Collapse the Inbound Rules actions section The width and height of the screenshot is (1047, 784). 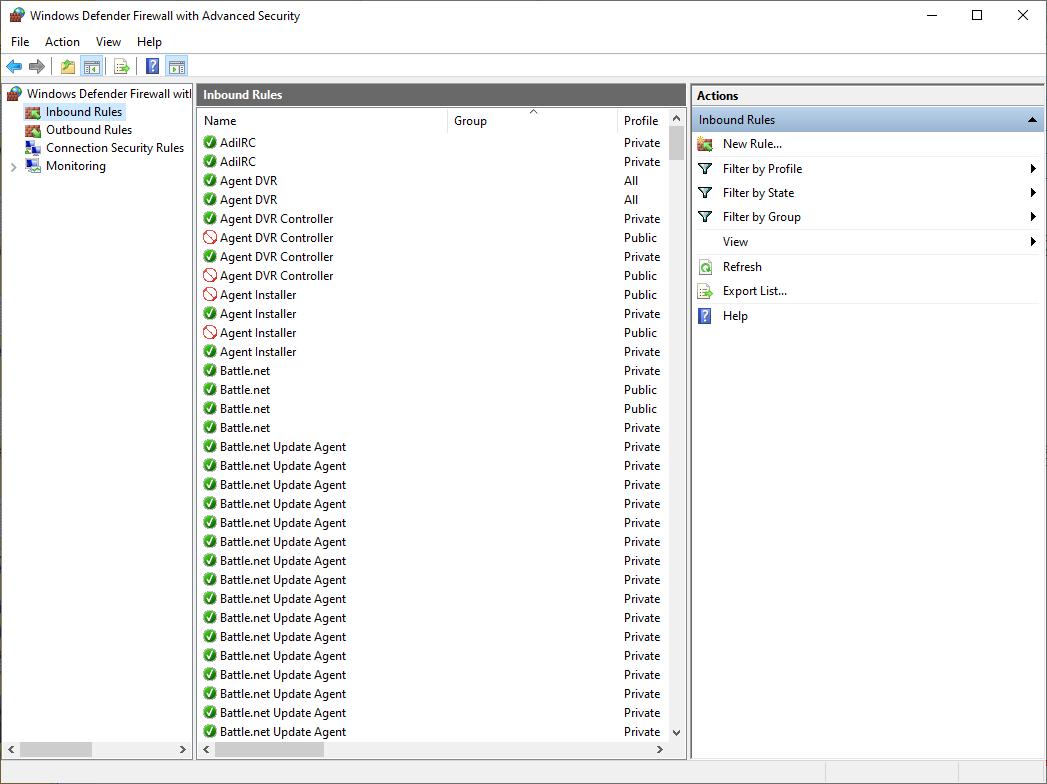click(1032, 120)
